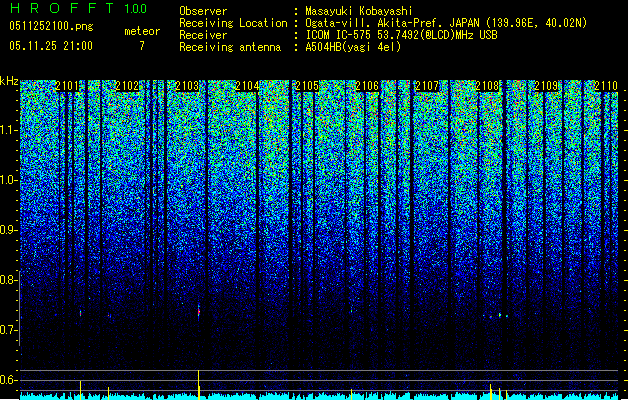Click the 2103 time marker
The image size is (629, 400).
pos(187,86)
